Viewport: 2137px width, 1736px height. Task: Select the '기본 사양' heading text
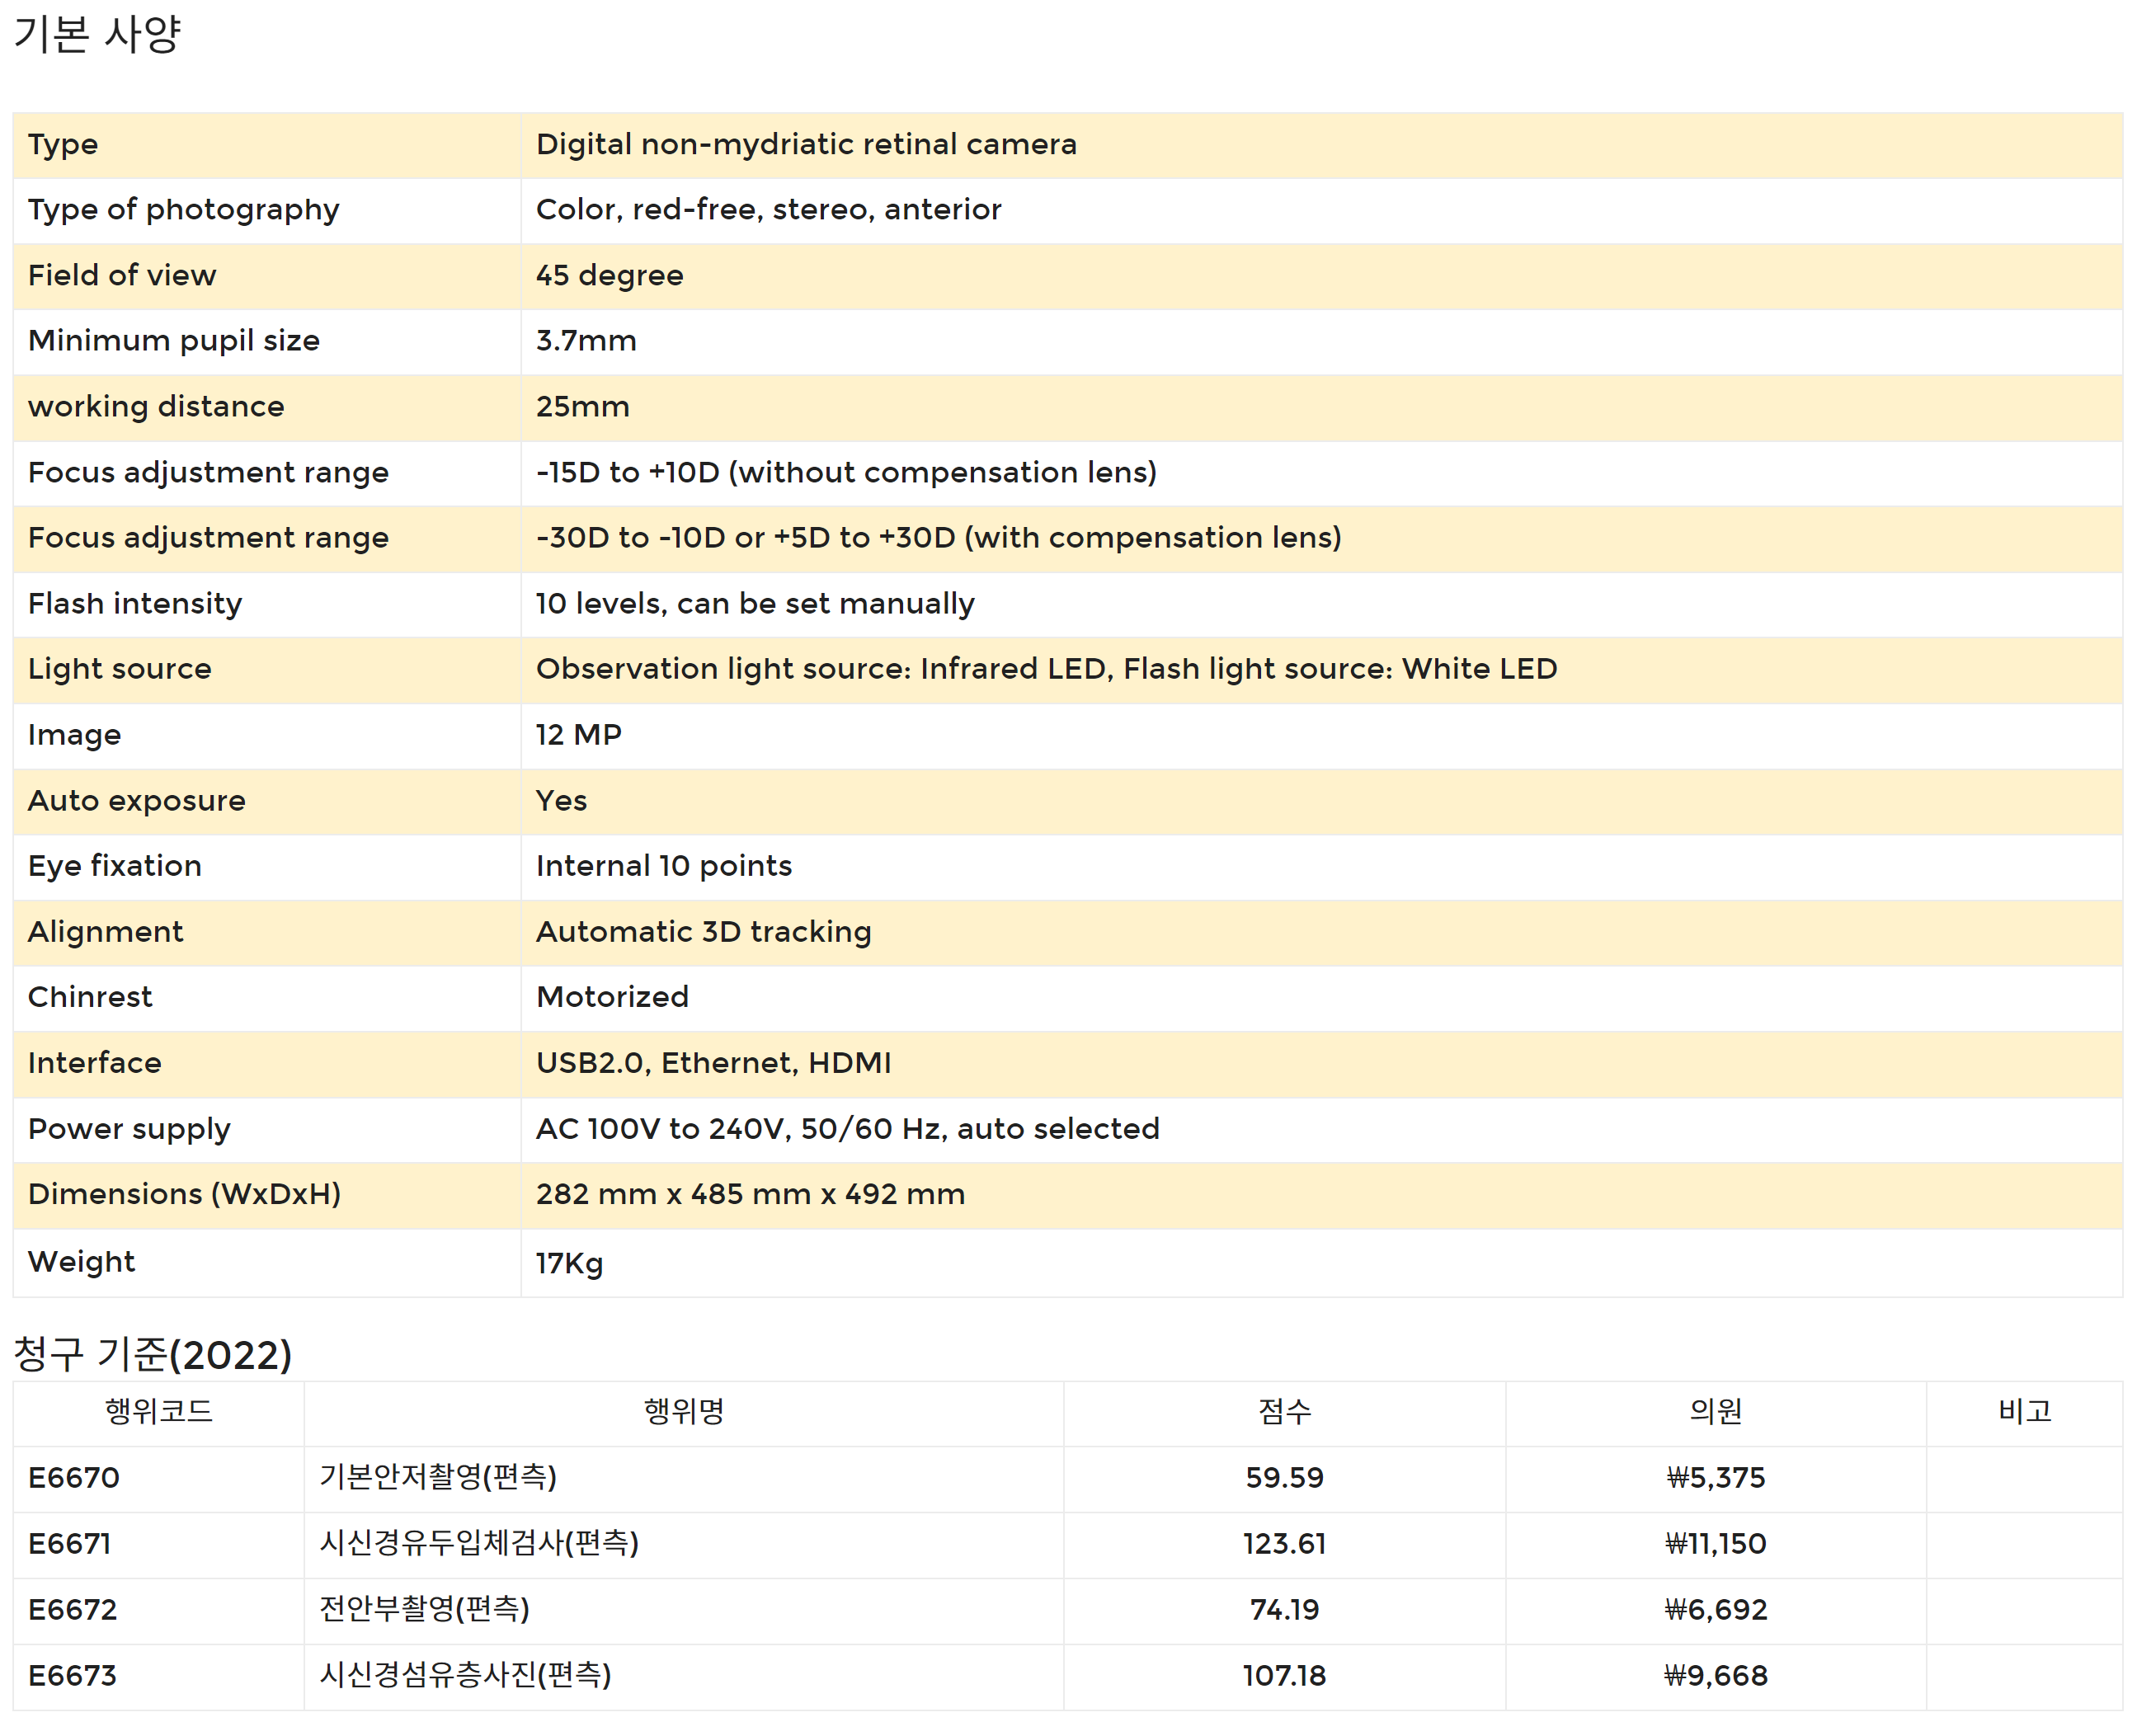coord(97,34)
